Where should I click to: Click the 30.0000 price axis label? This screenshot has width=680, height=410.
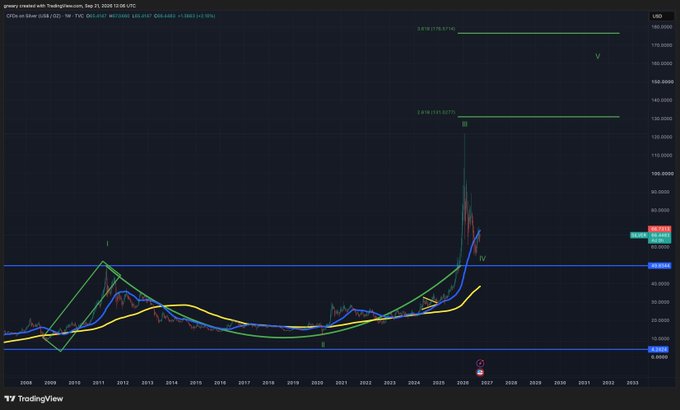pyautogui.click(x=662, y=302)
